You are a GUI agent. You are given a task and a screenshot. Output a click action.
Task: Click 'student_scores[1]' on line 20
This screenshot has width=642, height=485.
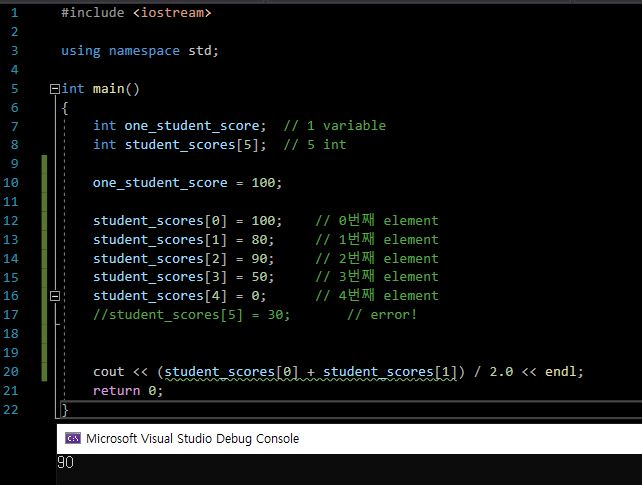click(x=390, y=372)
